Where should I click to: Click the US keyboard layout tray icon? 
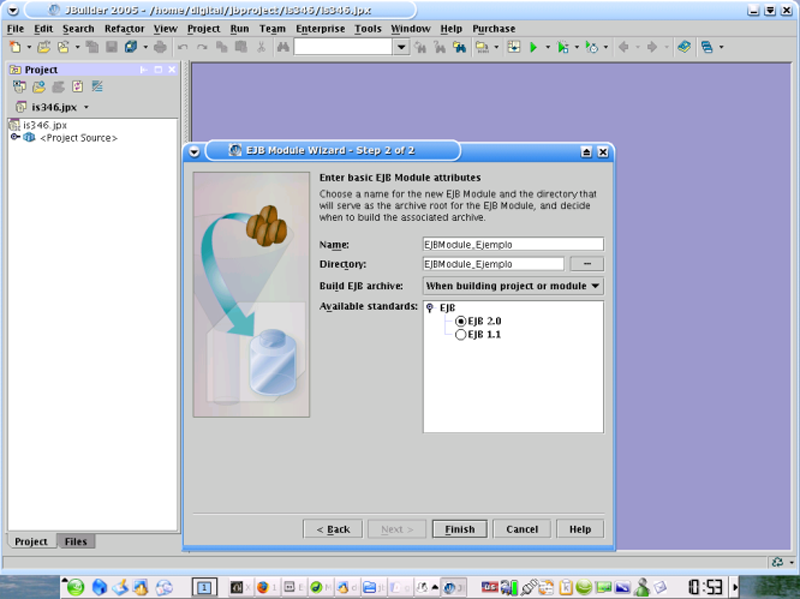[489, 587]
